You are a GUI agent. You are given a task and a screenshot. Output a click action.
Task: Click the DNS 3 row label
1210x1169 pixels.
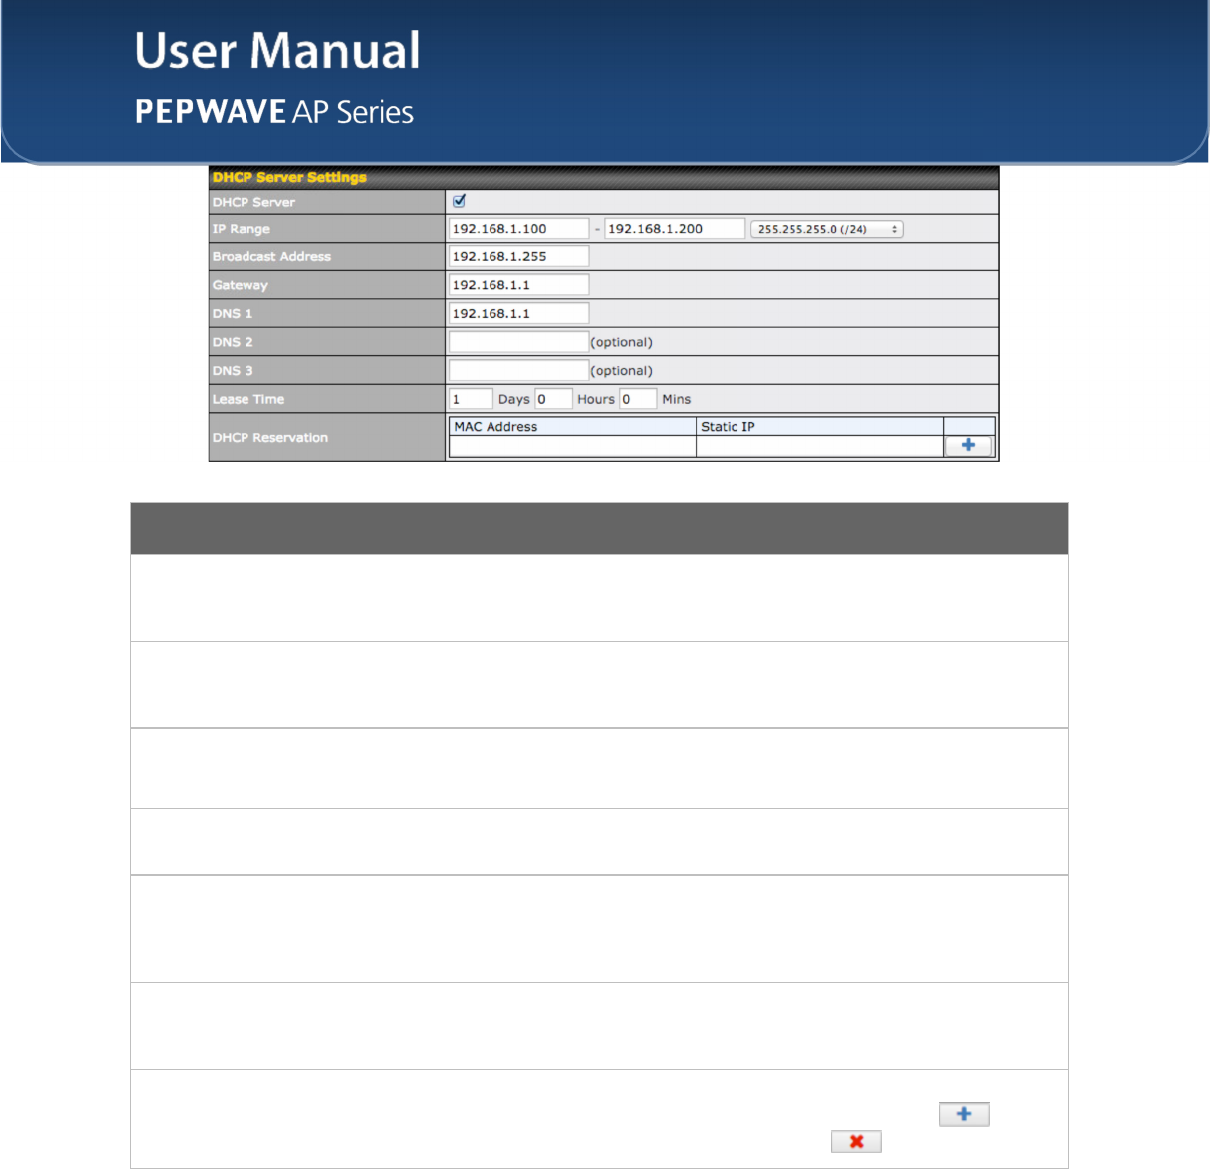[232, 371]
